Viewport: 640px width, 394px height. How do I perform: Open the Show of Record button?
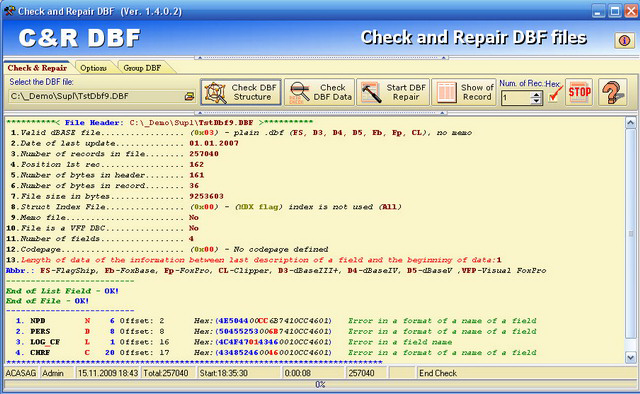pos(464,92)
